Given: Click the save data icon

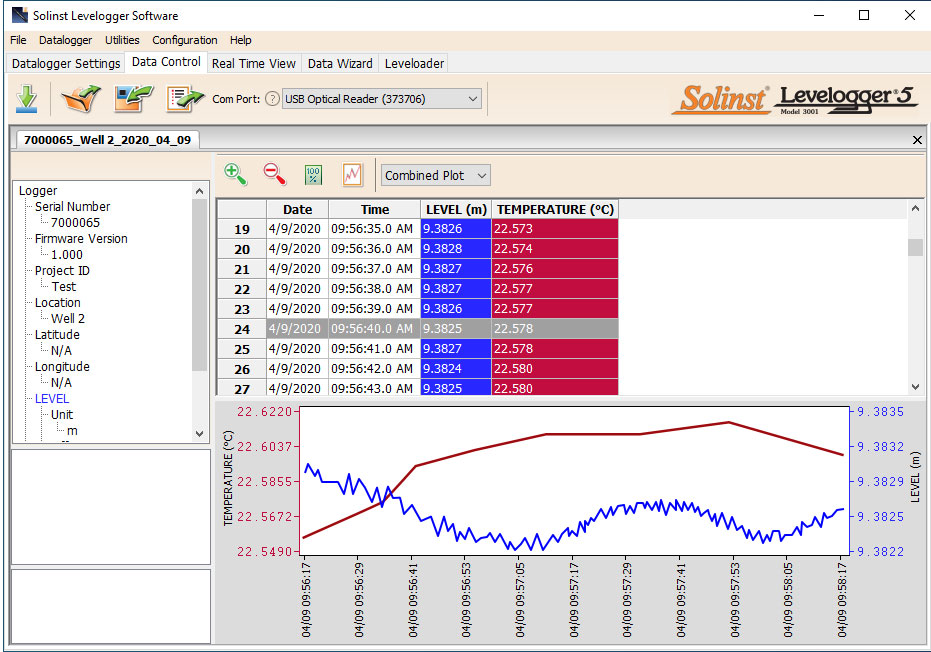Looking at the screenshot, I should (x=132, y=98).
